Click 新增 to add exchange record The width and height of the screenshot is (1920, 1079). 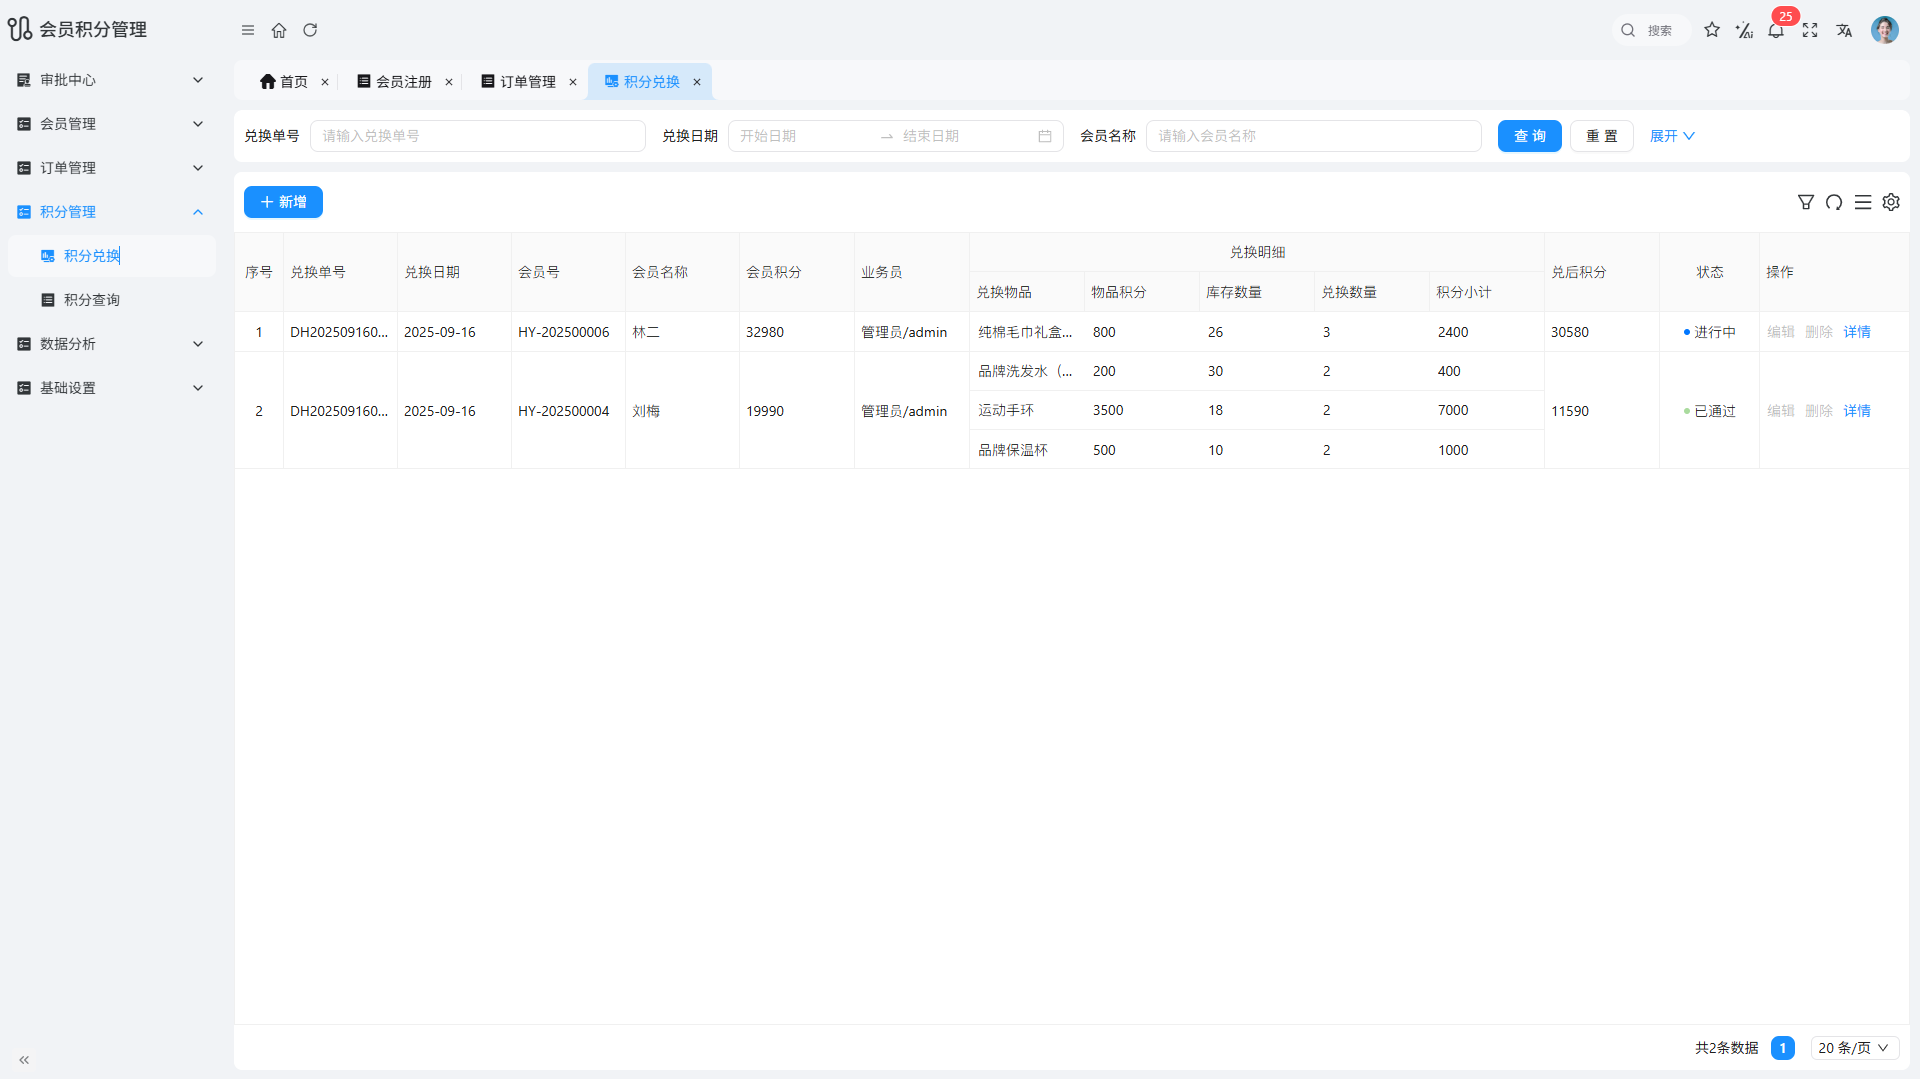coord(283,202)
